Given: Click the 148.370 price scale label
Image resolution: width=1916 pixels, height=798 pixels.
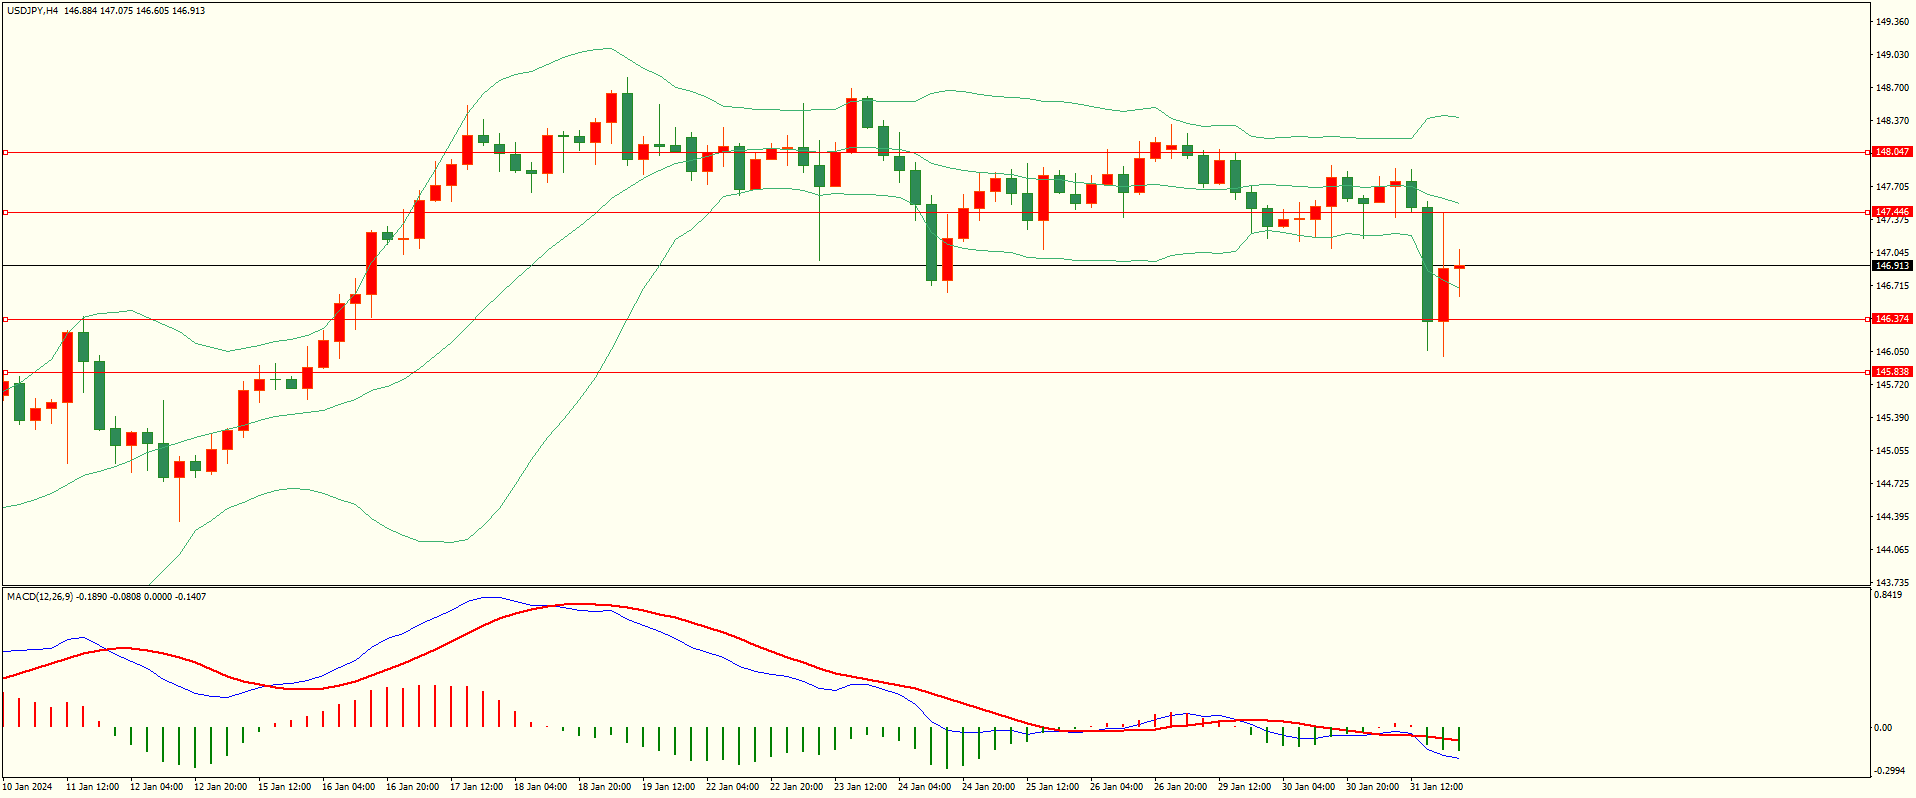Looking at the screenshot, I should (x=1892, y=121).
